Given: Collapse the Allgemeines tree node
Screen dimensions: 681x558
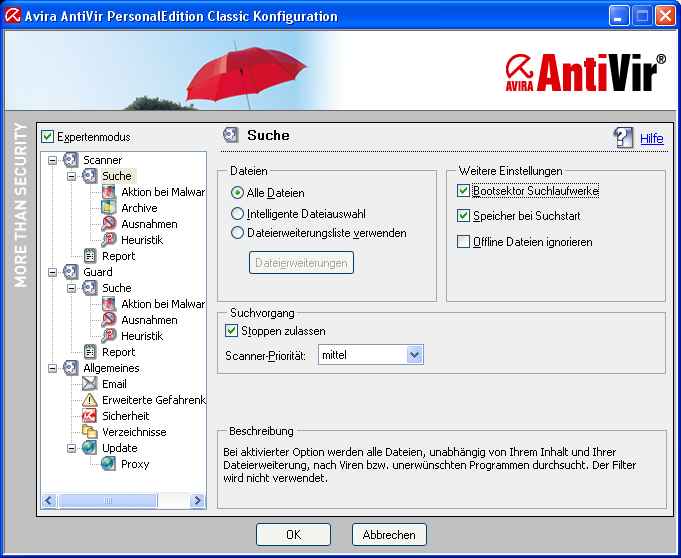Looking at the screenshot, I should (52, 368).
